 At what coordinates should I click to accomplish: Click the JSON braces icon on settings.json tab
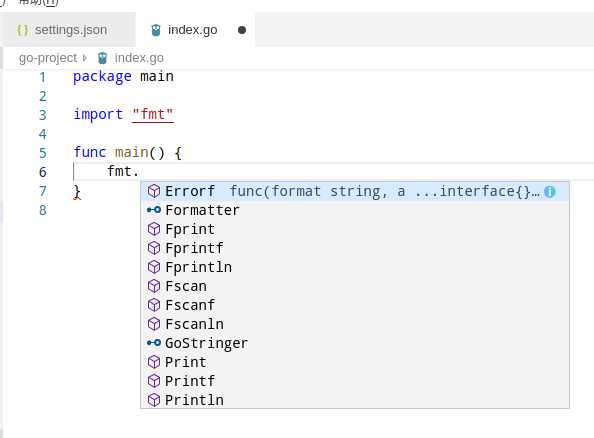coord(22,30)
